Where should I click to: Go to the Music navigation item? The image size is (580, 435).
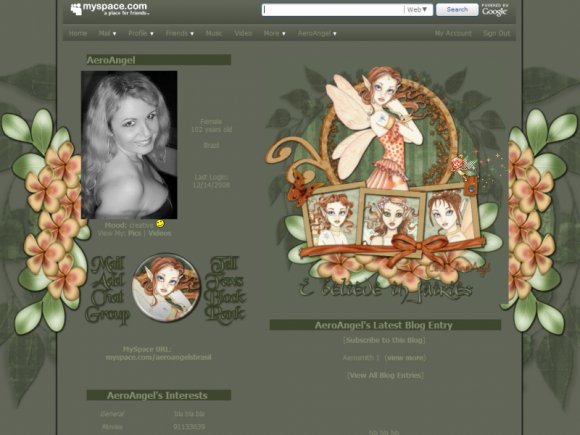click(x=214, y=33)
